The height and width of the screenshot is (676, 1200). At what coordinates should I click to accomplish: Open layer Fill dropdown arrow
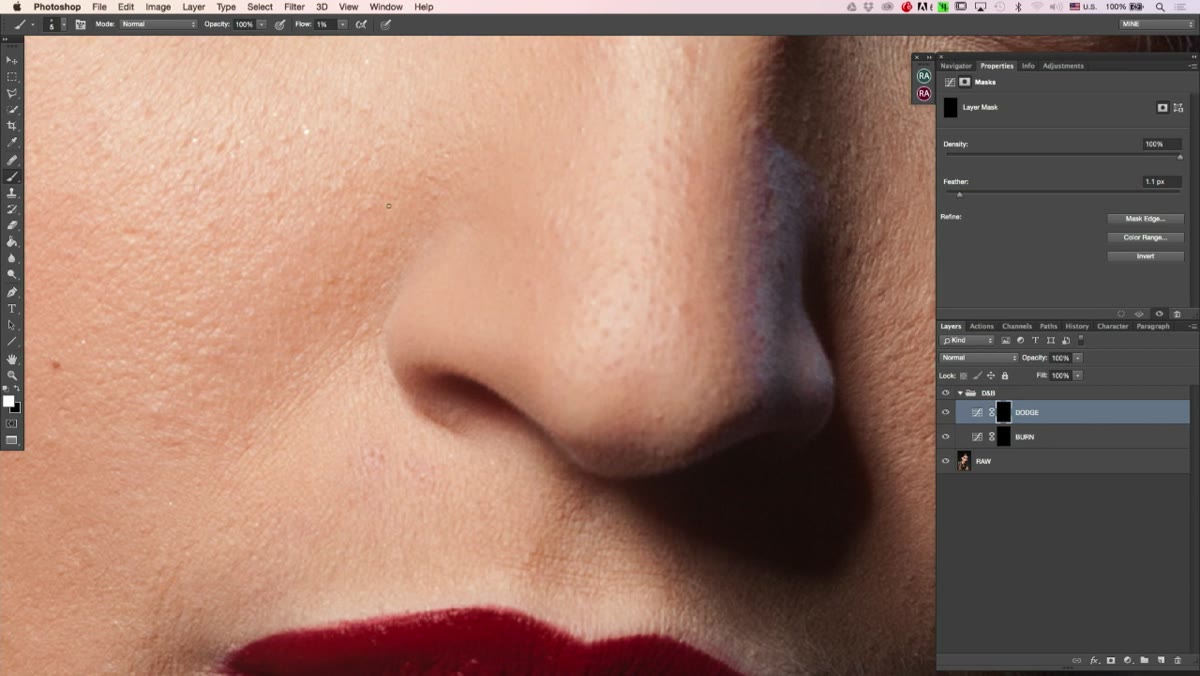1078,376
